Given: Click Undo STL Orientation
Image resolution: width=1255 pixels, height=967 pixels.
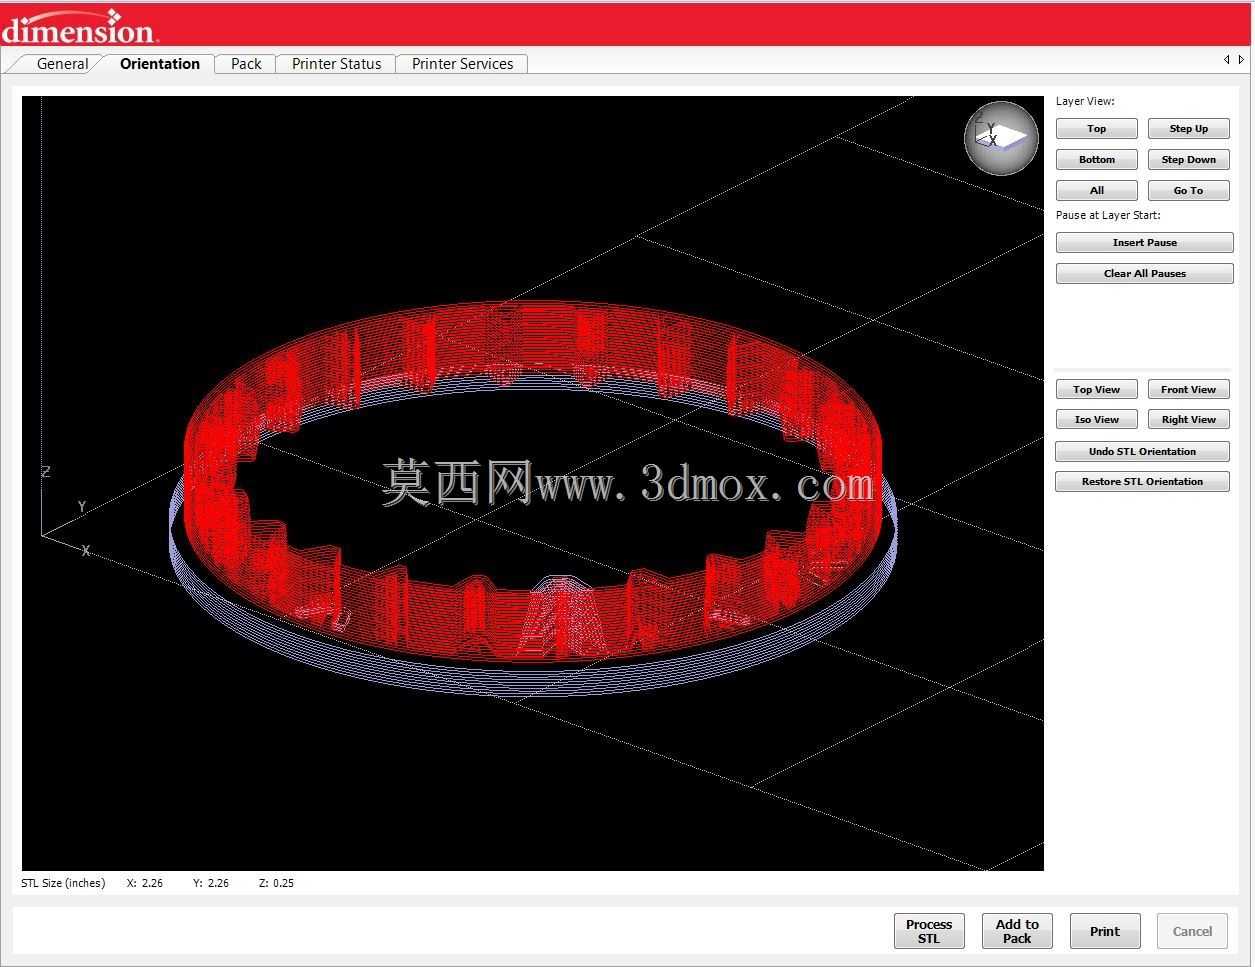Looking at the screenshot, I should (1142, 452).
